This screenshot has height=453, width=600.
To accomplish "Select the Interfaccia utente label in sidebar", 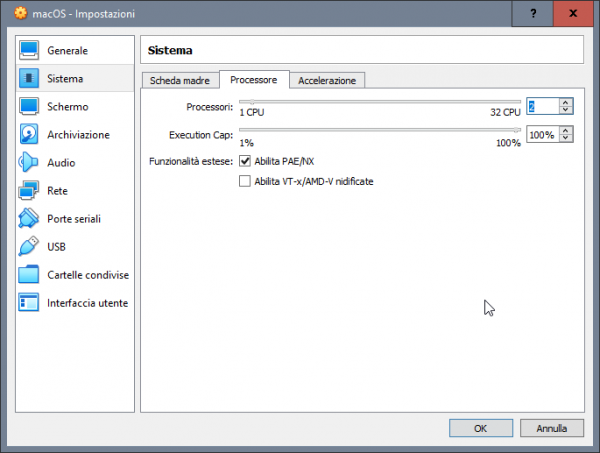I will click(x=88, y=303).
